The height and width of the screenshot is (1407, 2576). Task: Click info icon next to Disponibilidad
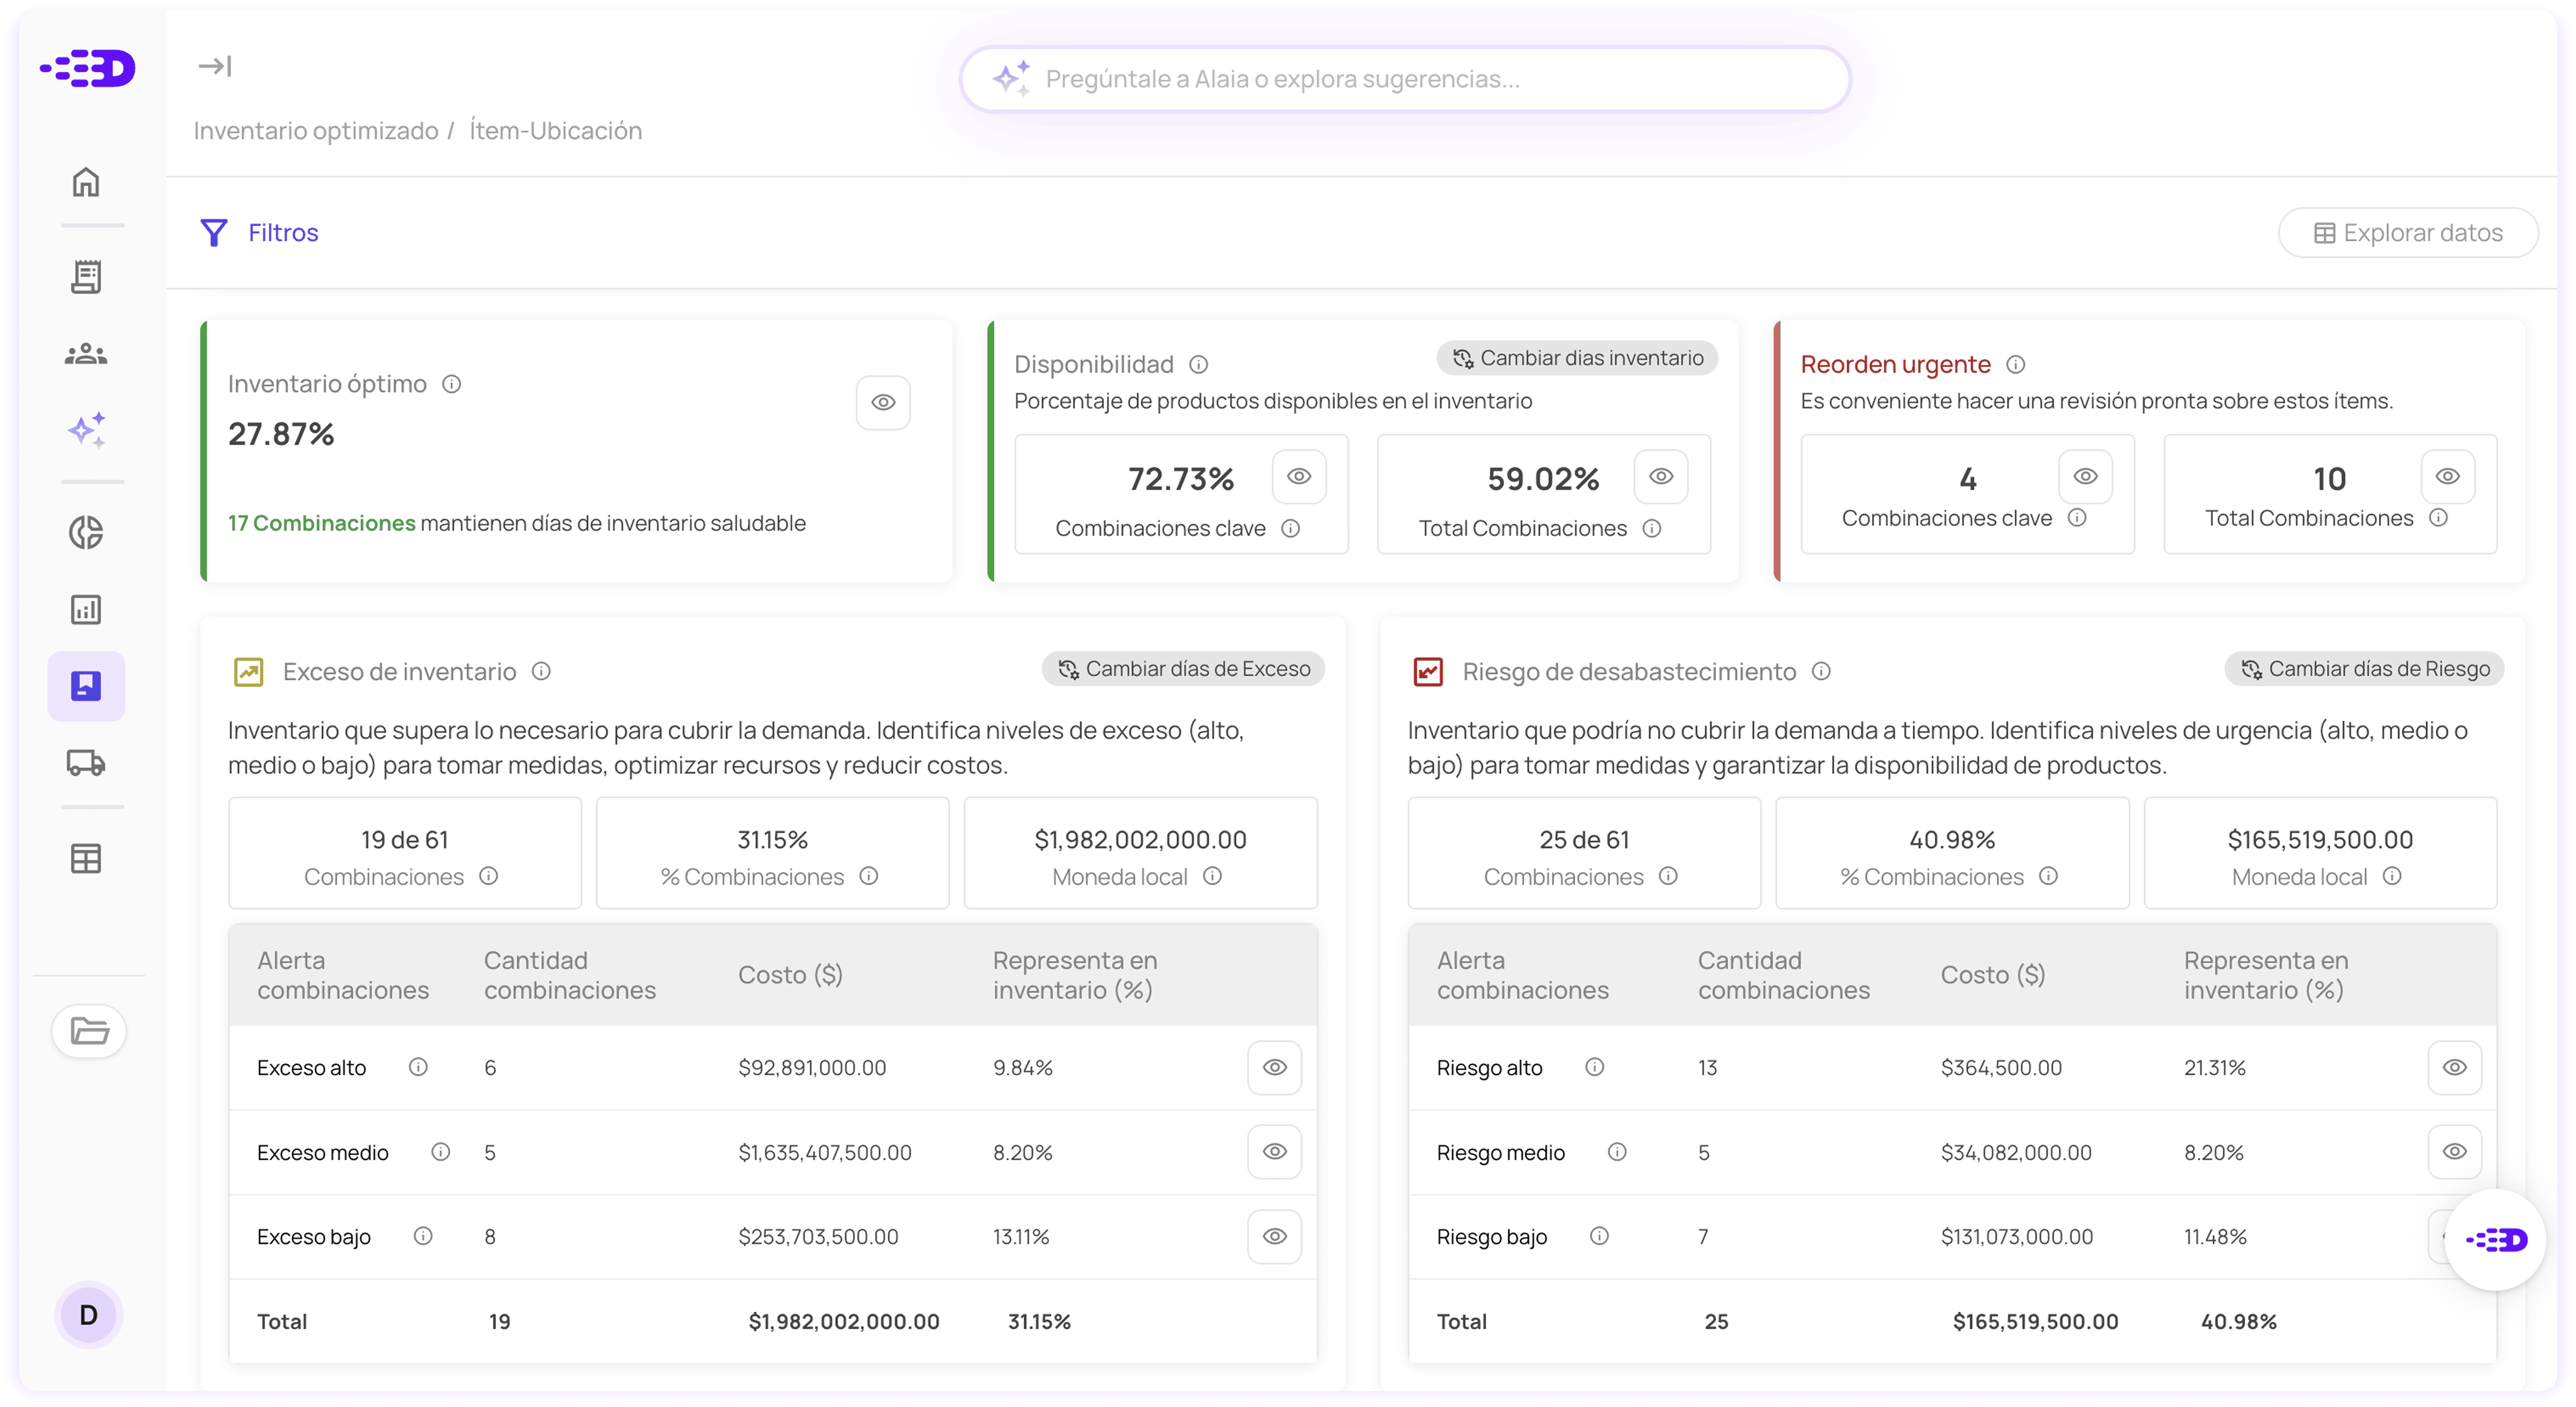tap(1199, 364)
